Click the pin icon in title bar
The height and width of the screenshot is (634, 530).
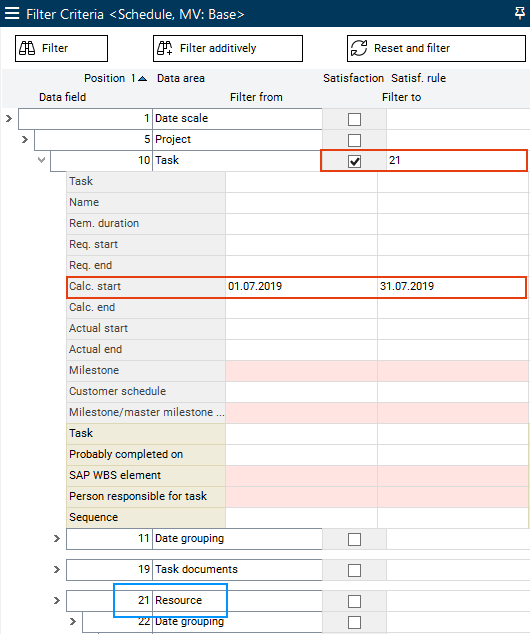click(520, 13)
